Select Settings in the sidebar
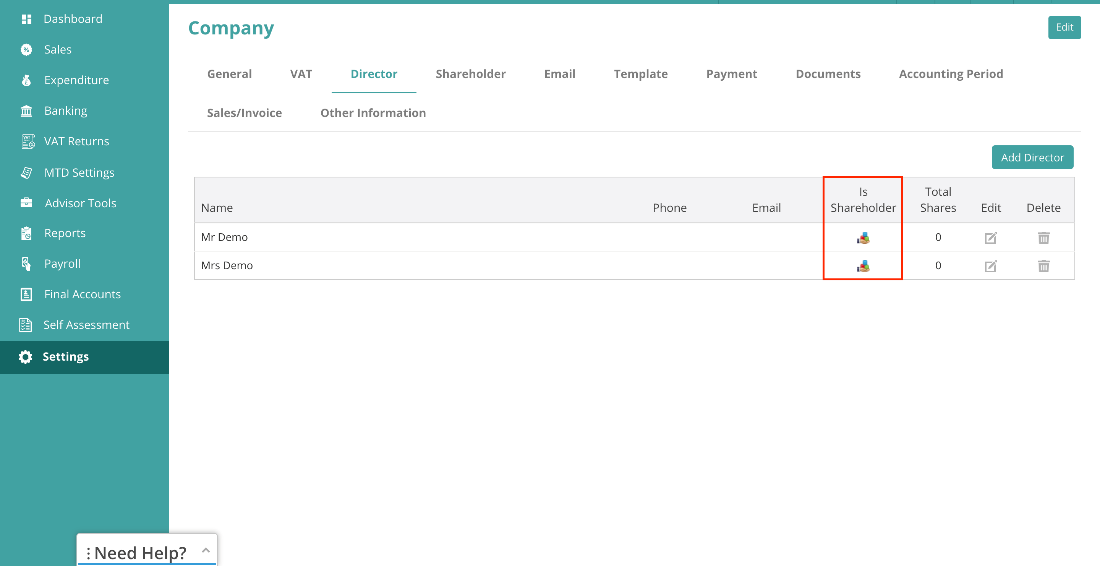The width and height of the screenshot is (1100, 566). [84, 357]
